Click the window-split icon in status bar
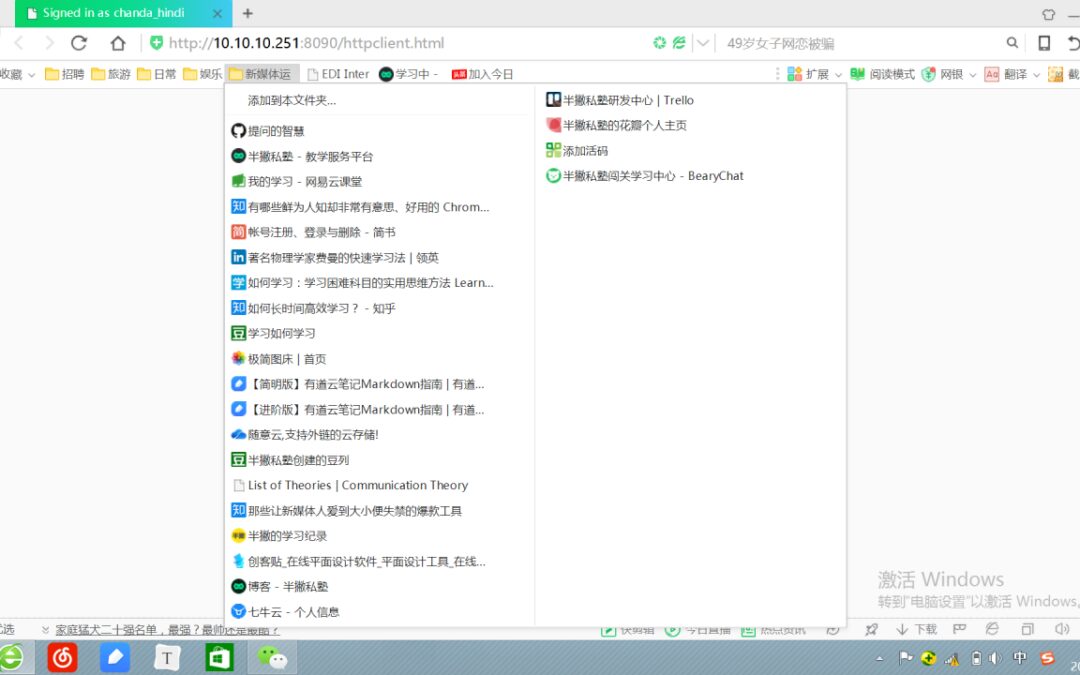 [1028, 629]
